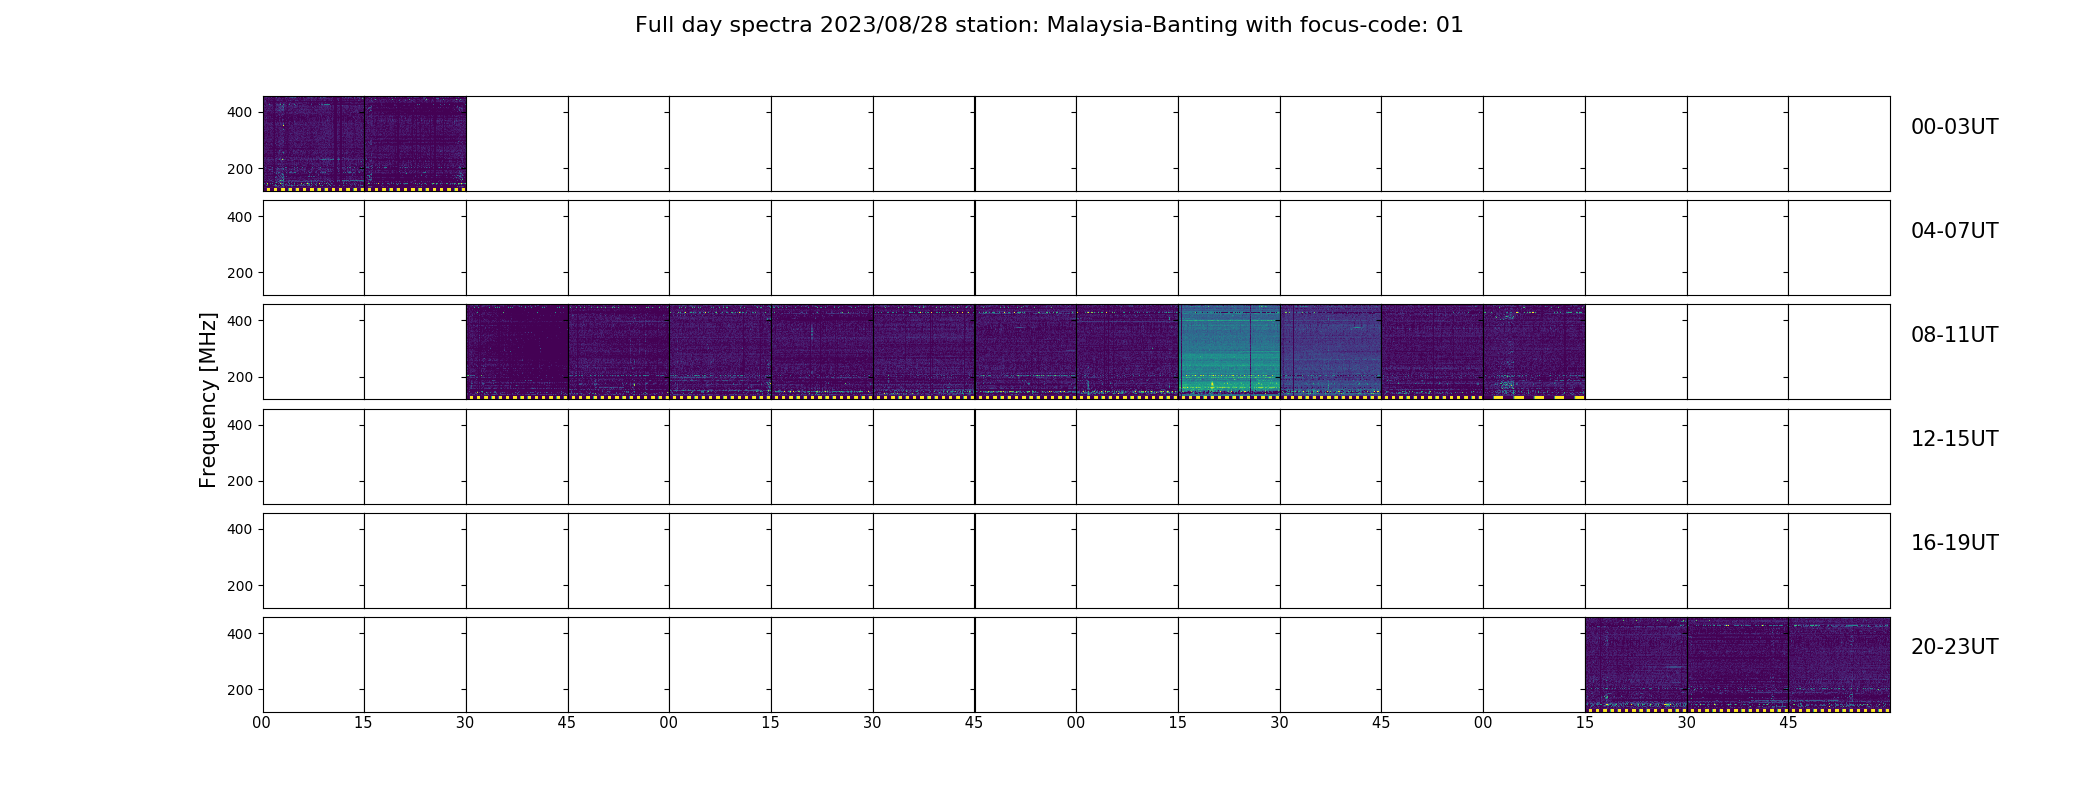Open the first spectrogram segment in the 00-03UT row
2100x800 pixels.
(314, 144)
